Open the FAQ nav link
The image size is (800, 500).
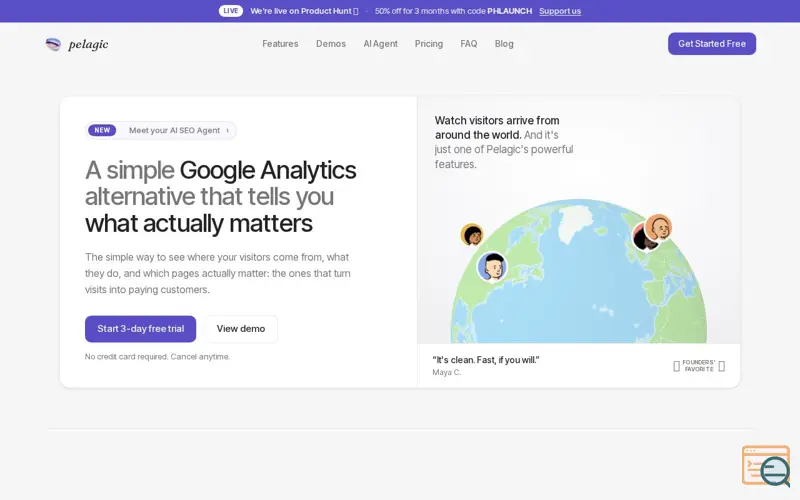[468, 44]
